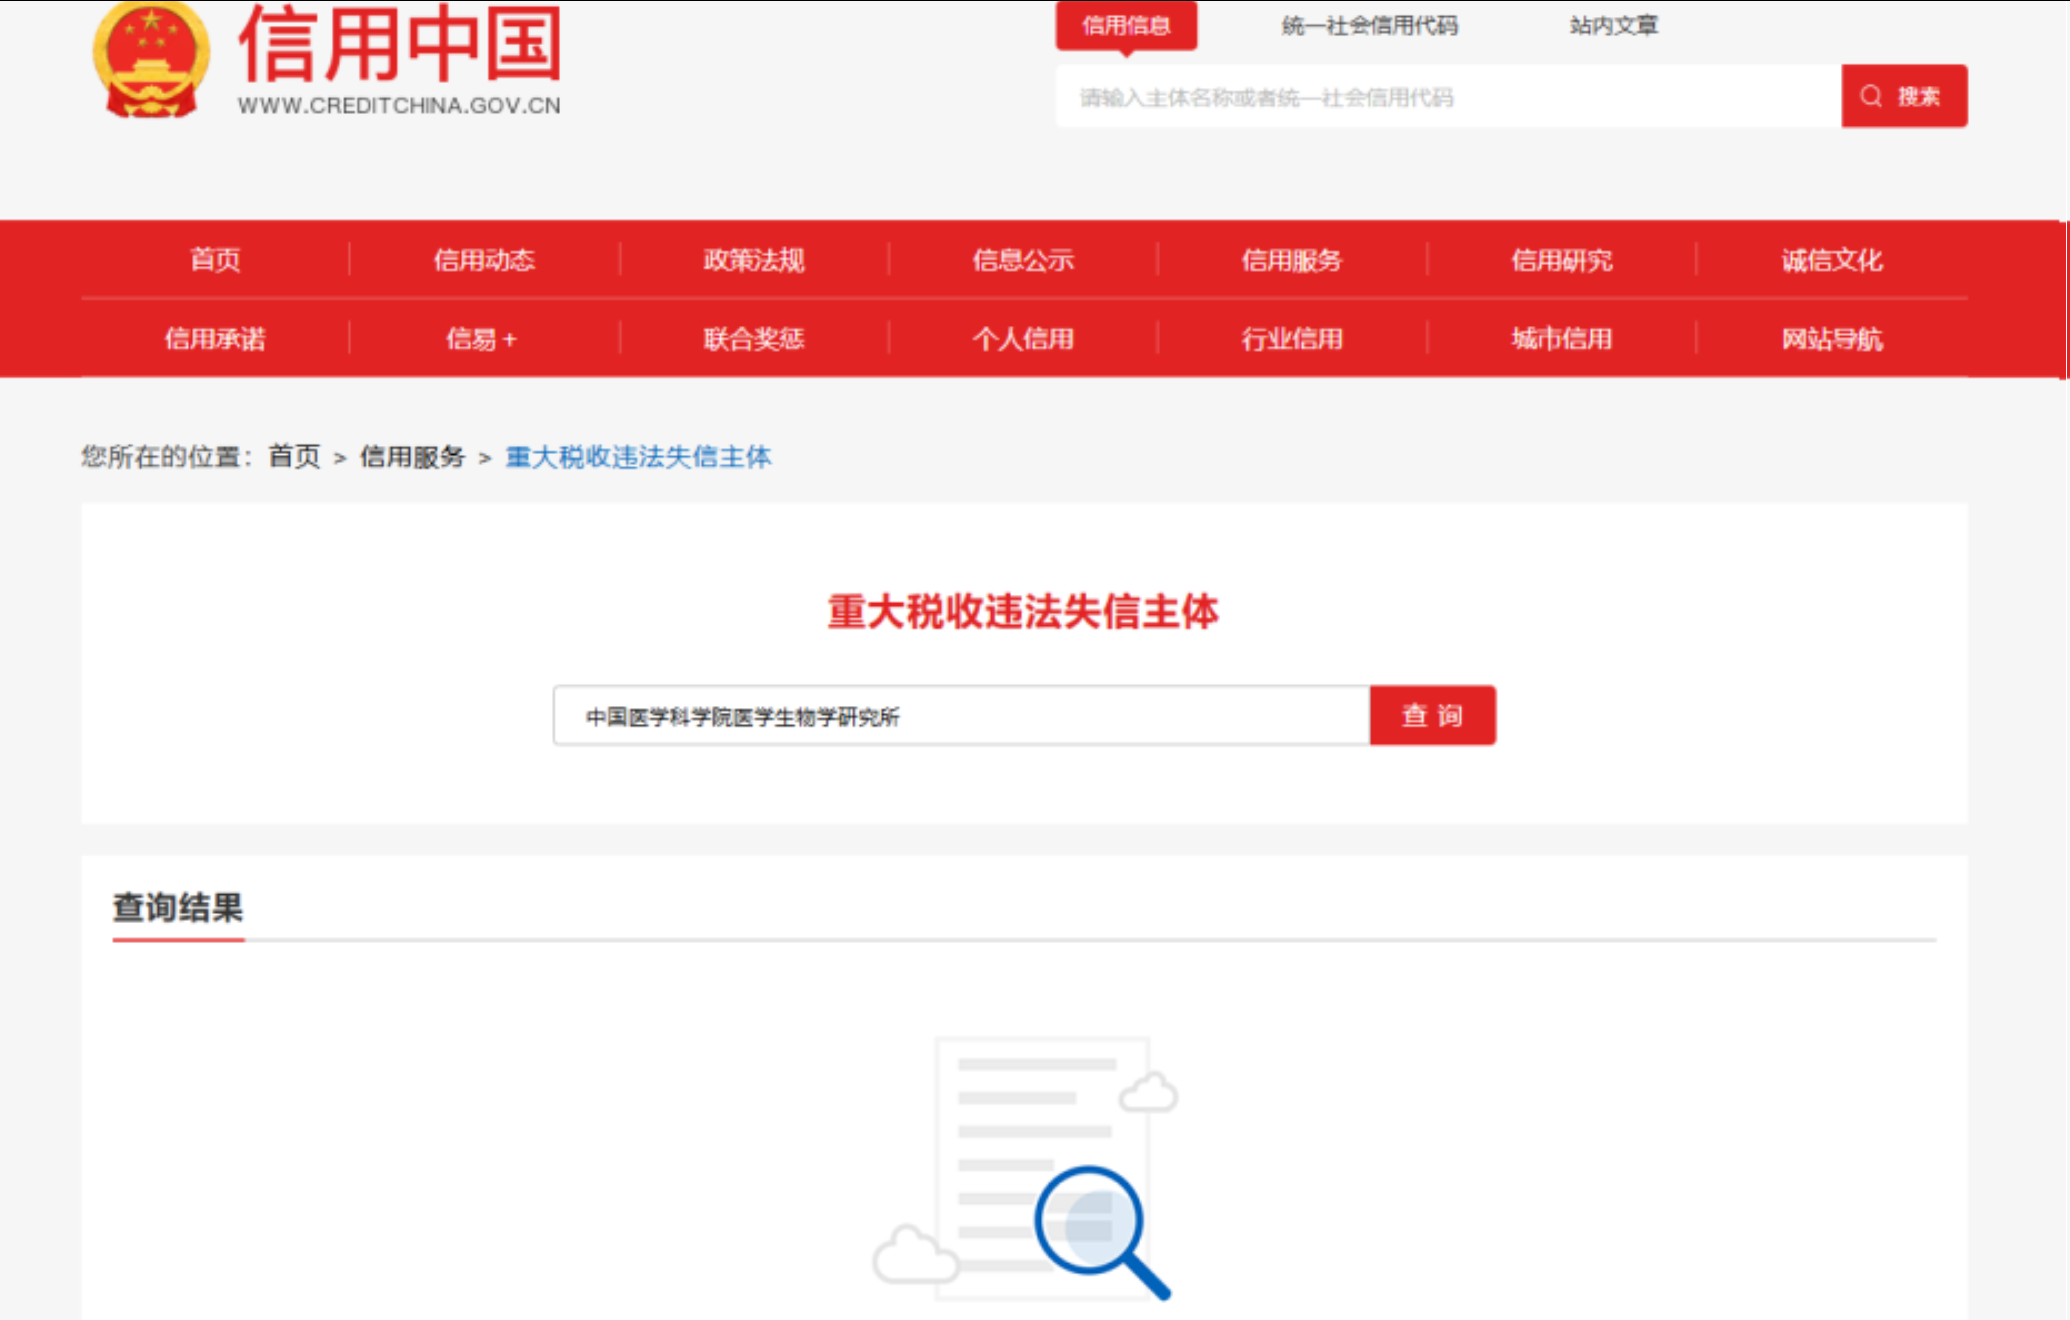Open 首页 in the red navigation bar
Viewport: 2070px width, 1320px height.
(x=216, y=260)
